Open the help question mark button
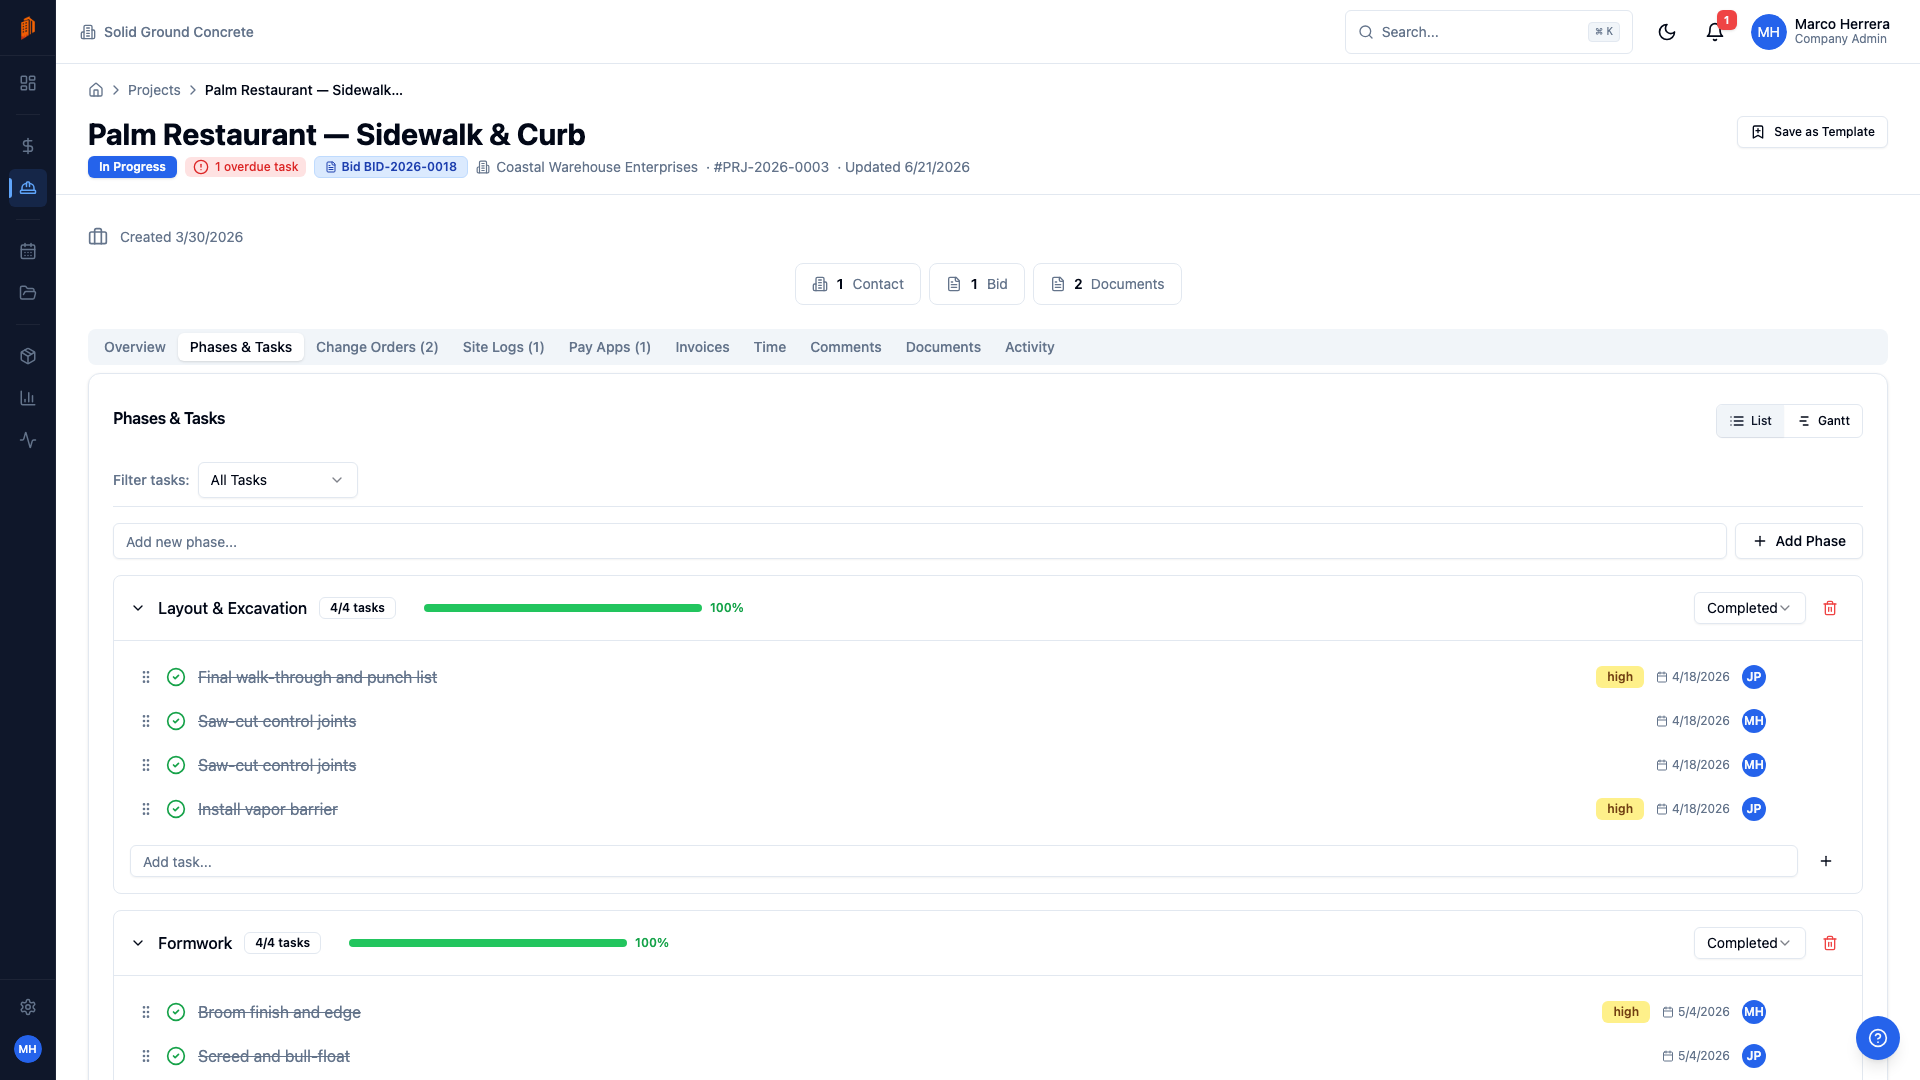 (x=1878, y=1038)
